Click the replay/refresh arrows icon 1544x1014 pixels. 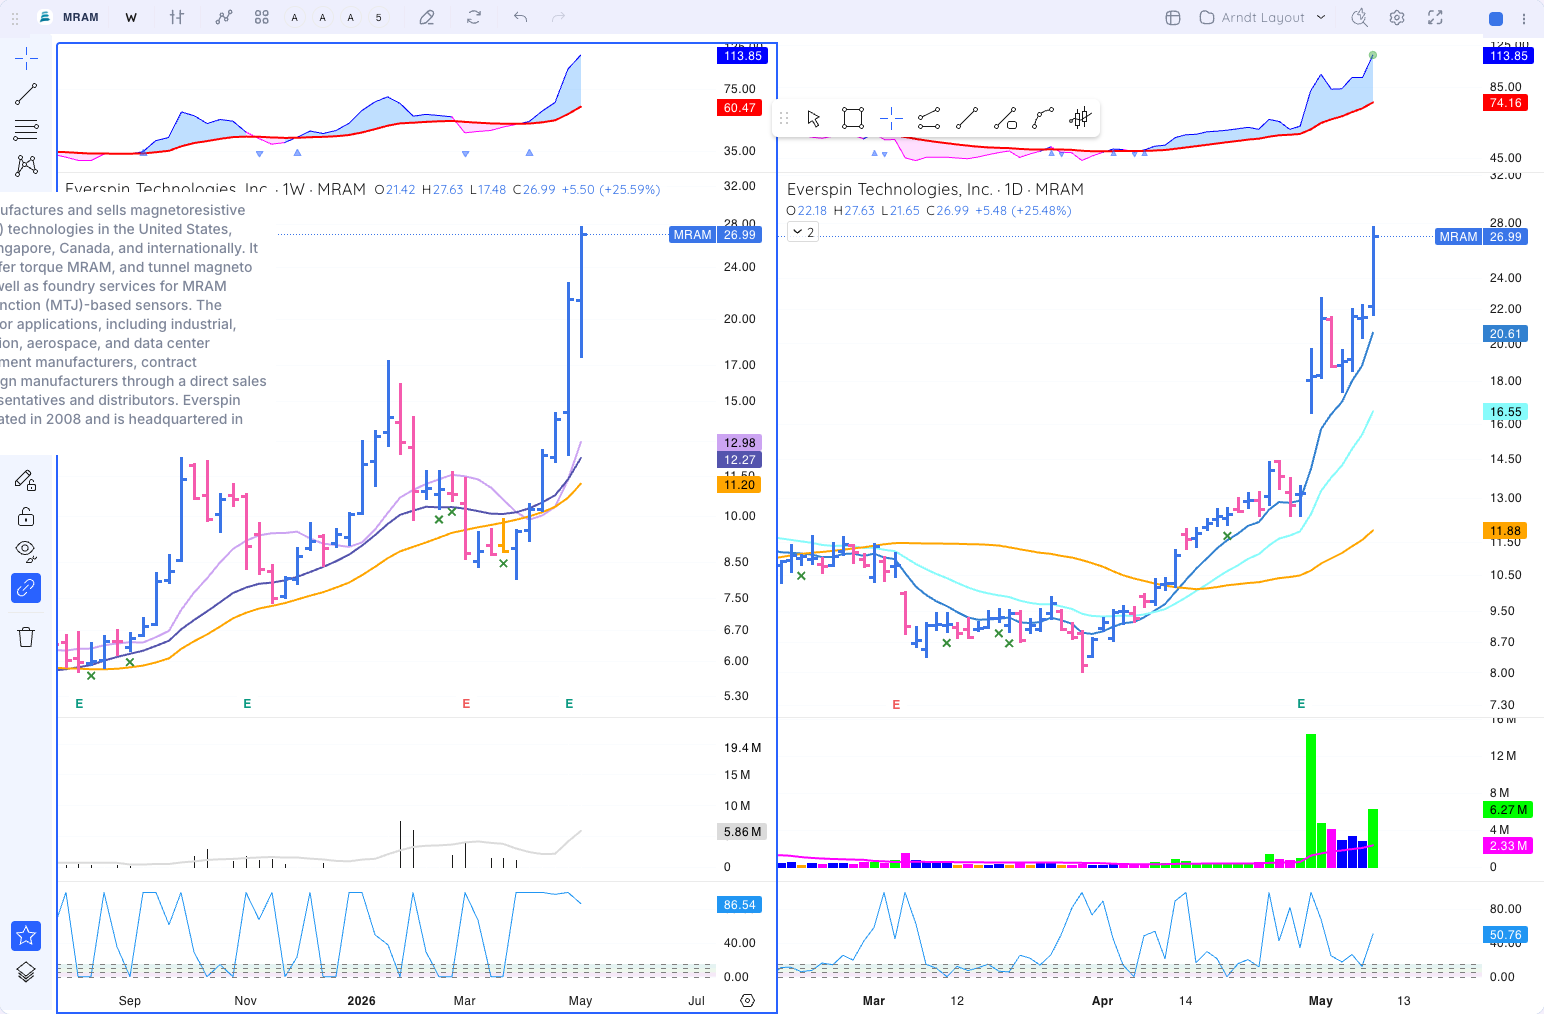tap(474, 17)
